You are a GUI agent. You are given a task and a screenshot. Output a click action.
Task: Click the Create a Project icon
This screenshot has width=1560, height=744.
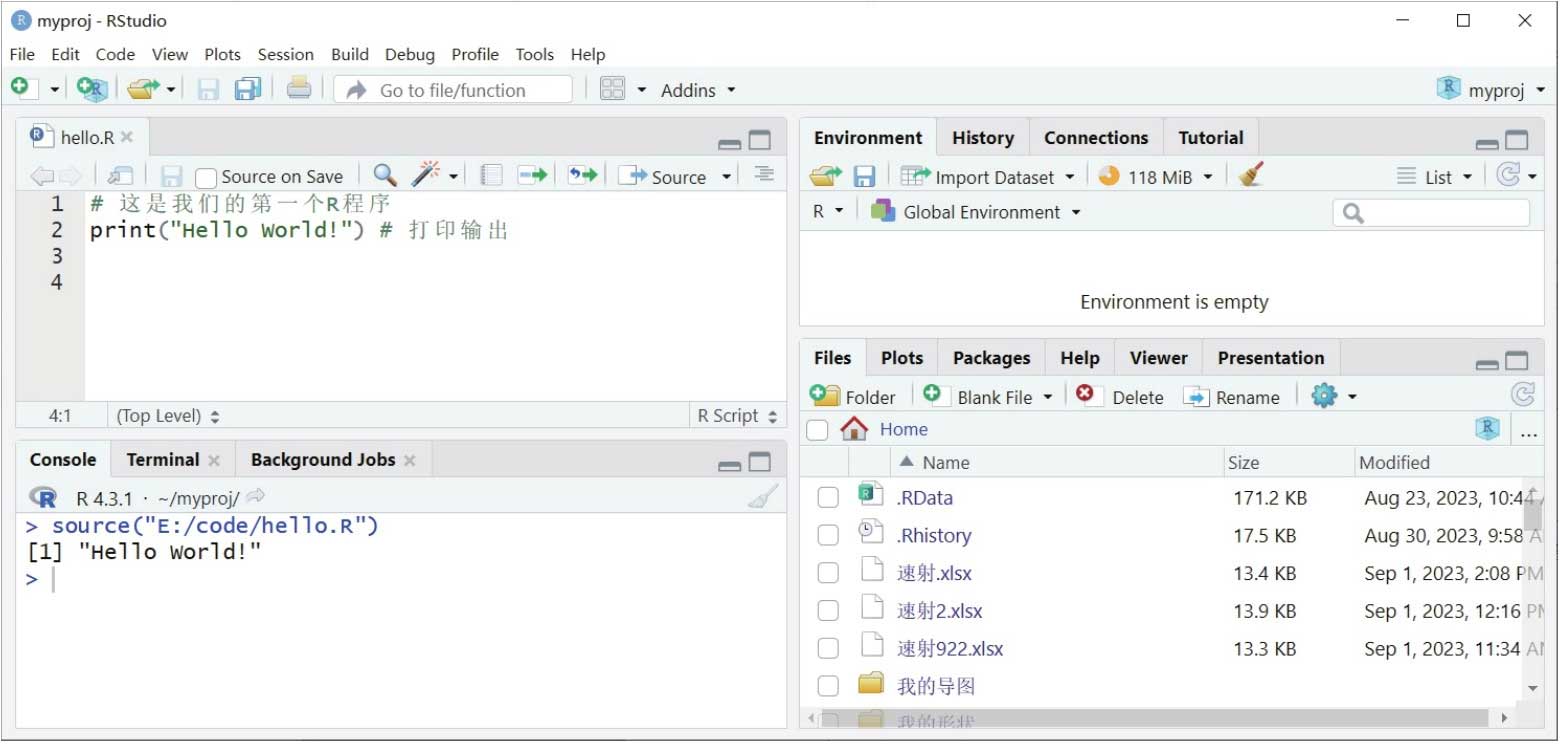[92, 89]
